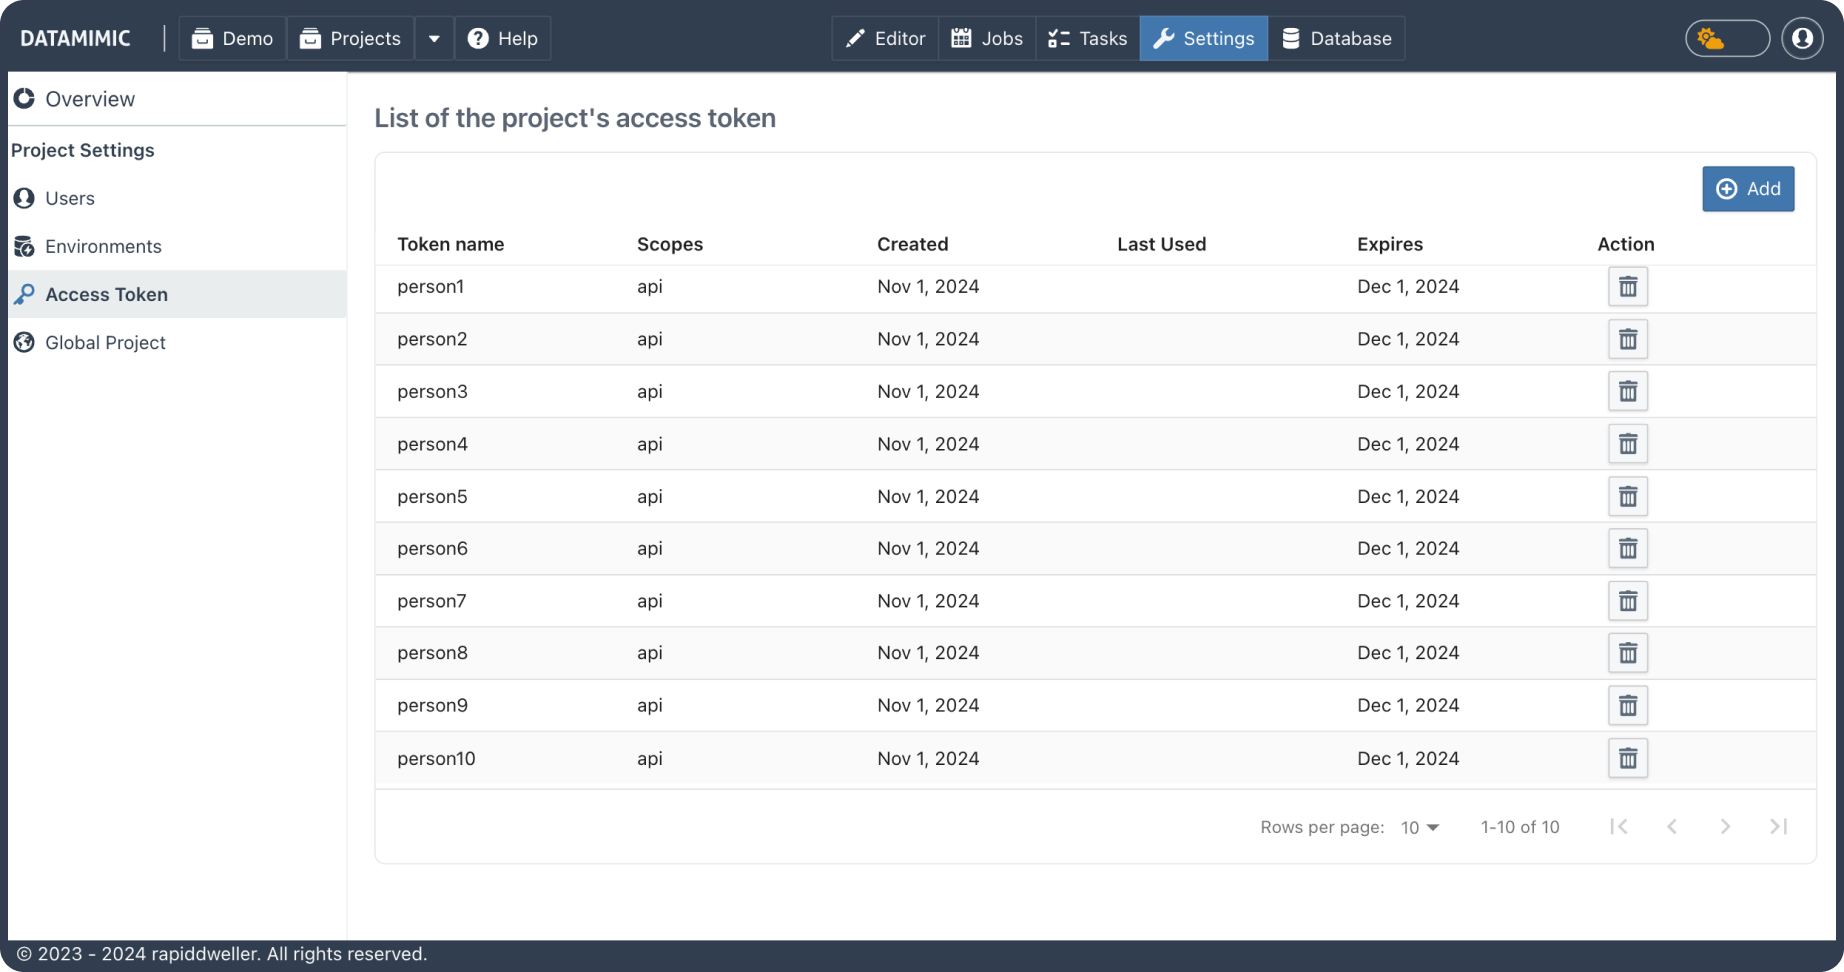Viewport: 1844px width, 972px height.
Task: Click the Add token button
Action: click(1748, 189)
